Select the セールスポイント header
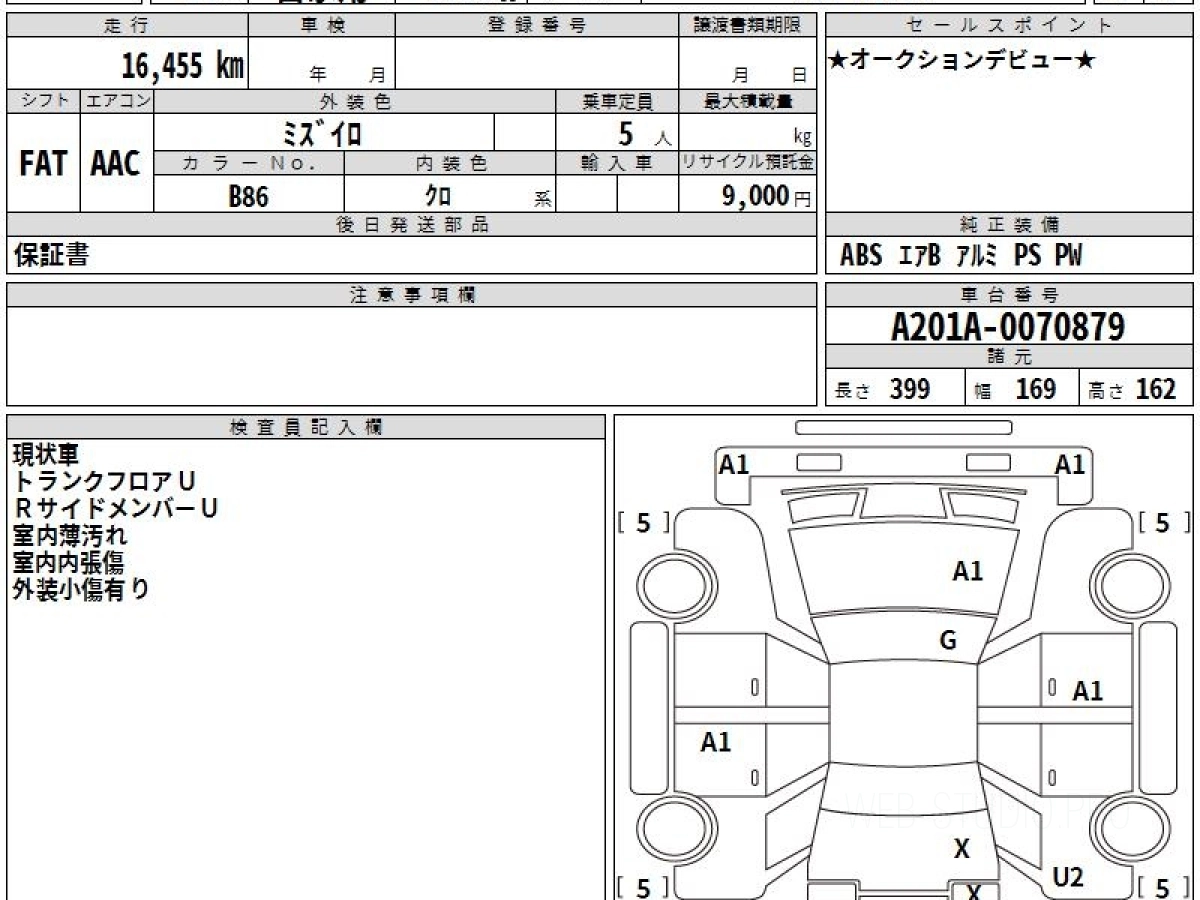 tap(1010, 26)
